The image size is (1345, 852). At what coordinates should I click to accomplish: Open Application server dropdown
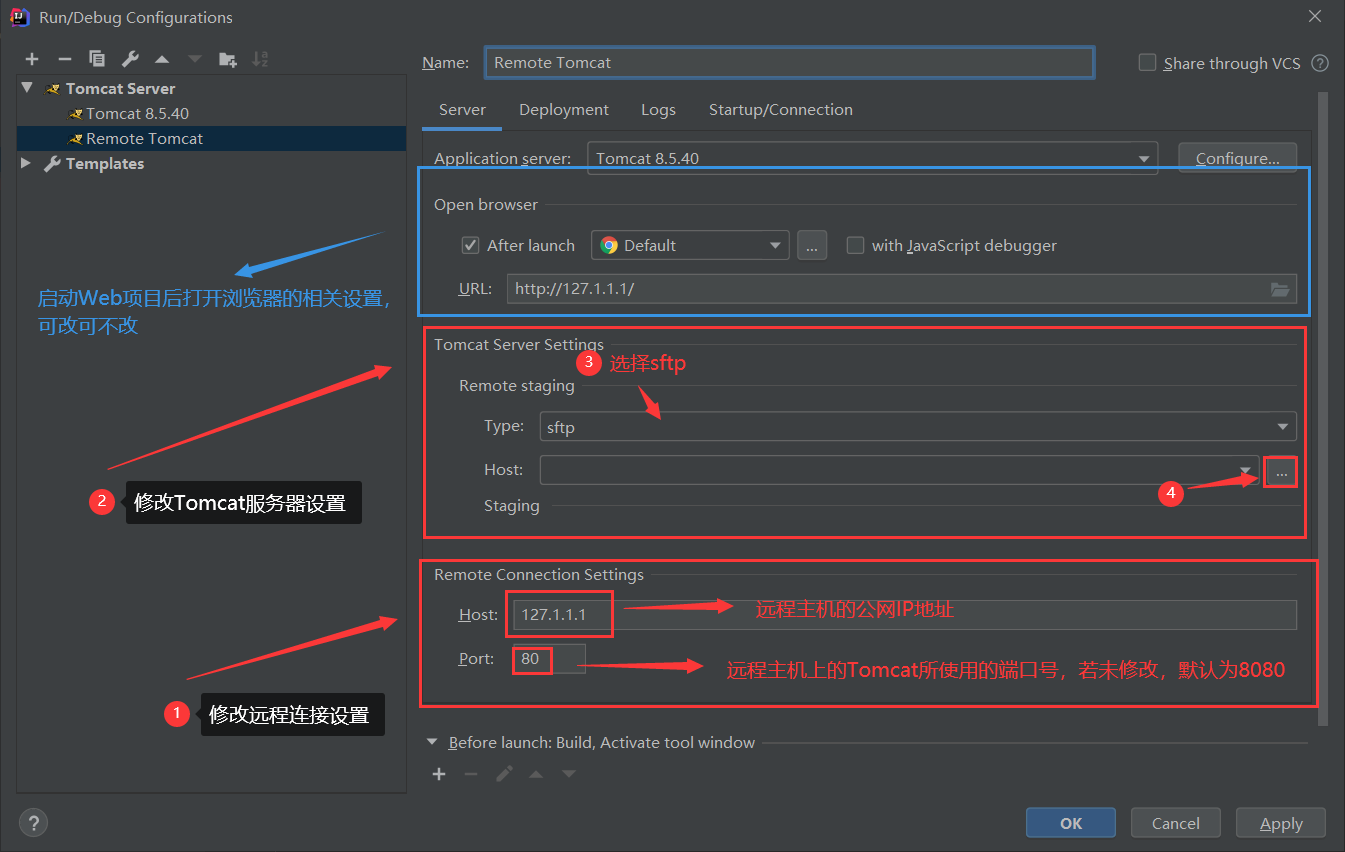pos(872,158)
